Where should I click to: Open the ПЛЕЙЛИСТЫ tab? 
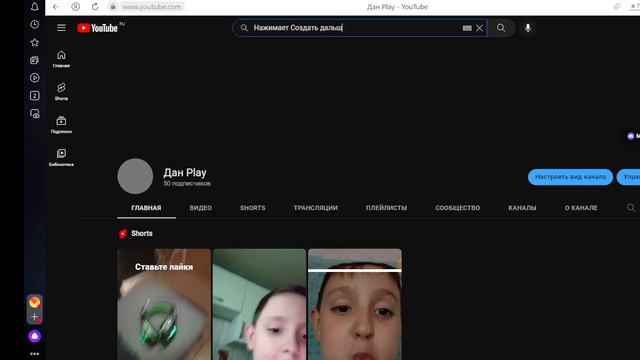coord(386,208)
